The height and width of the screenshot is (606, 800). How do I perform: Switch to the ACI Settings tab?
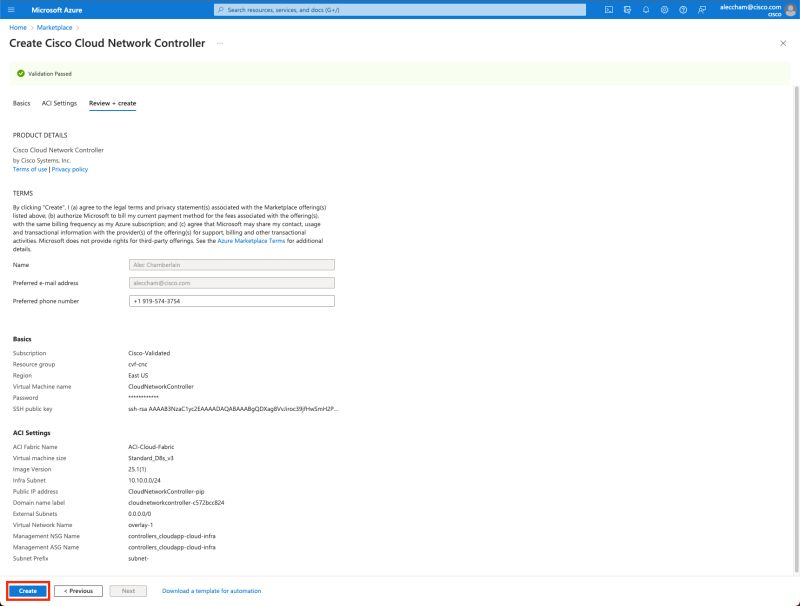(x=58, y=102)
